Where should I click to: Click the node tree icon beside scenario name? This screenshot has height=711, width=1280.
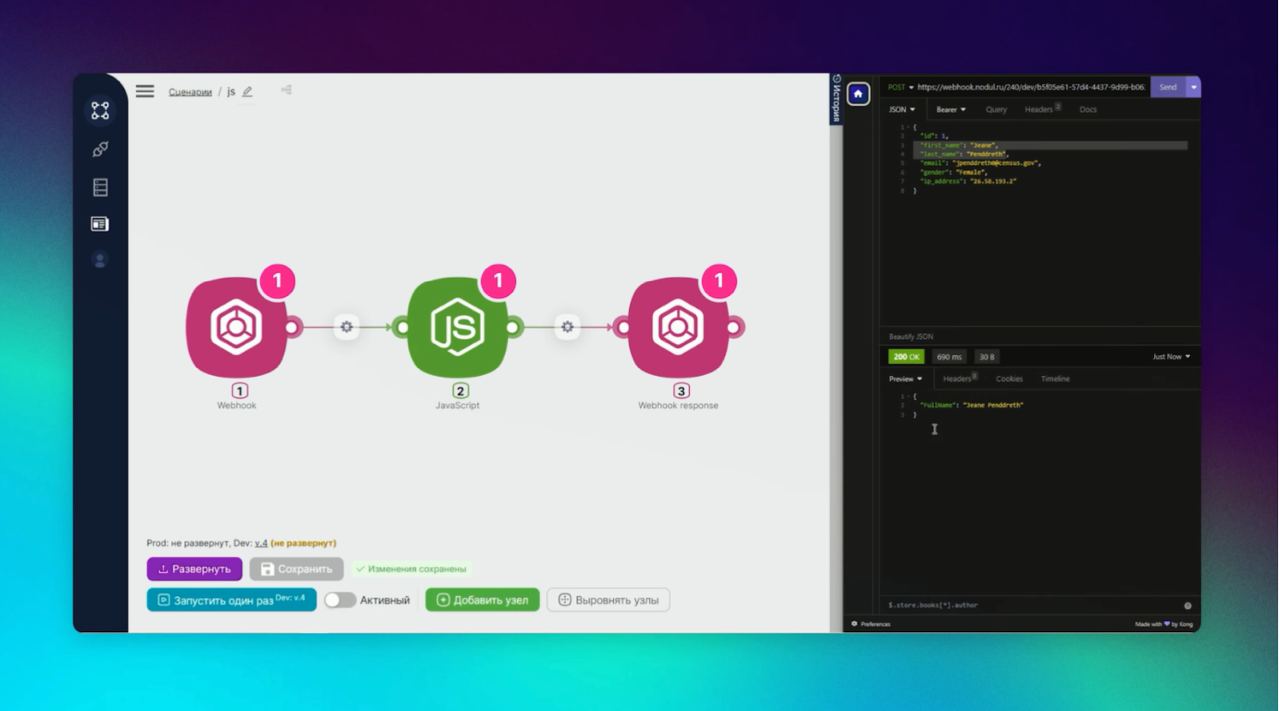pyautogui.click(x=286, y=90)
